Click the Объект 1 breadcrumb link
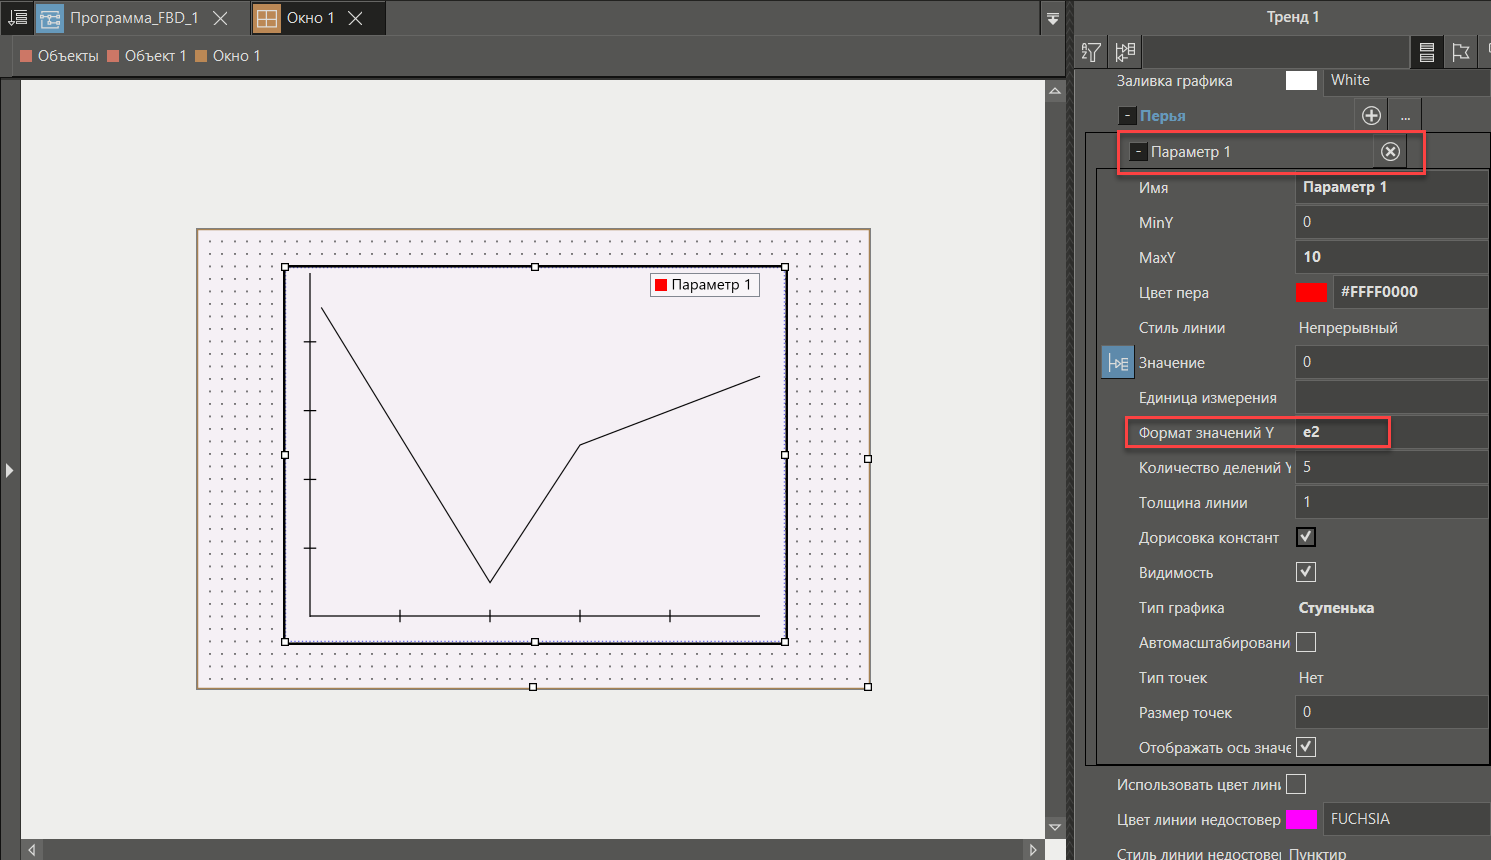Screen dimensions: 1491x860 [155, 56]
